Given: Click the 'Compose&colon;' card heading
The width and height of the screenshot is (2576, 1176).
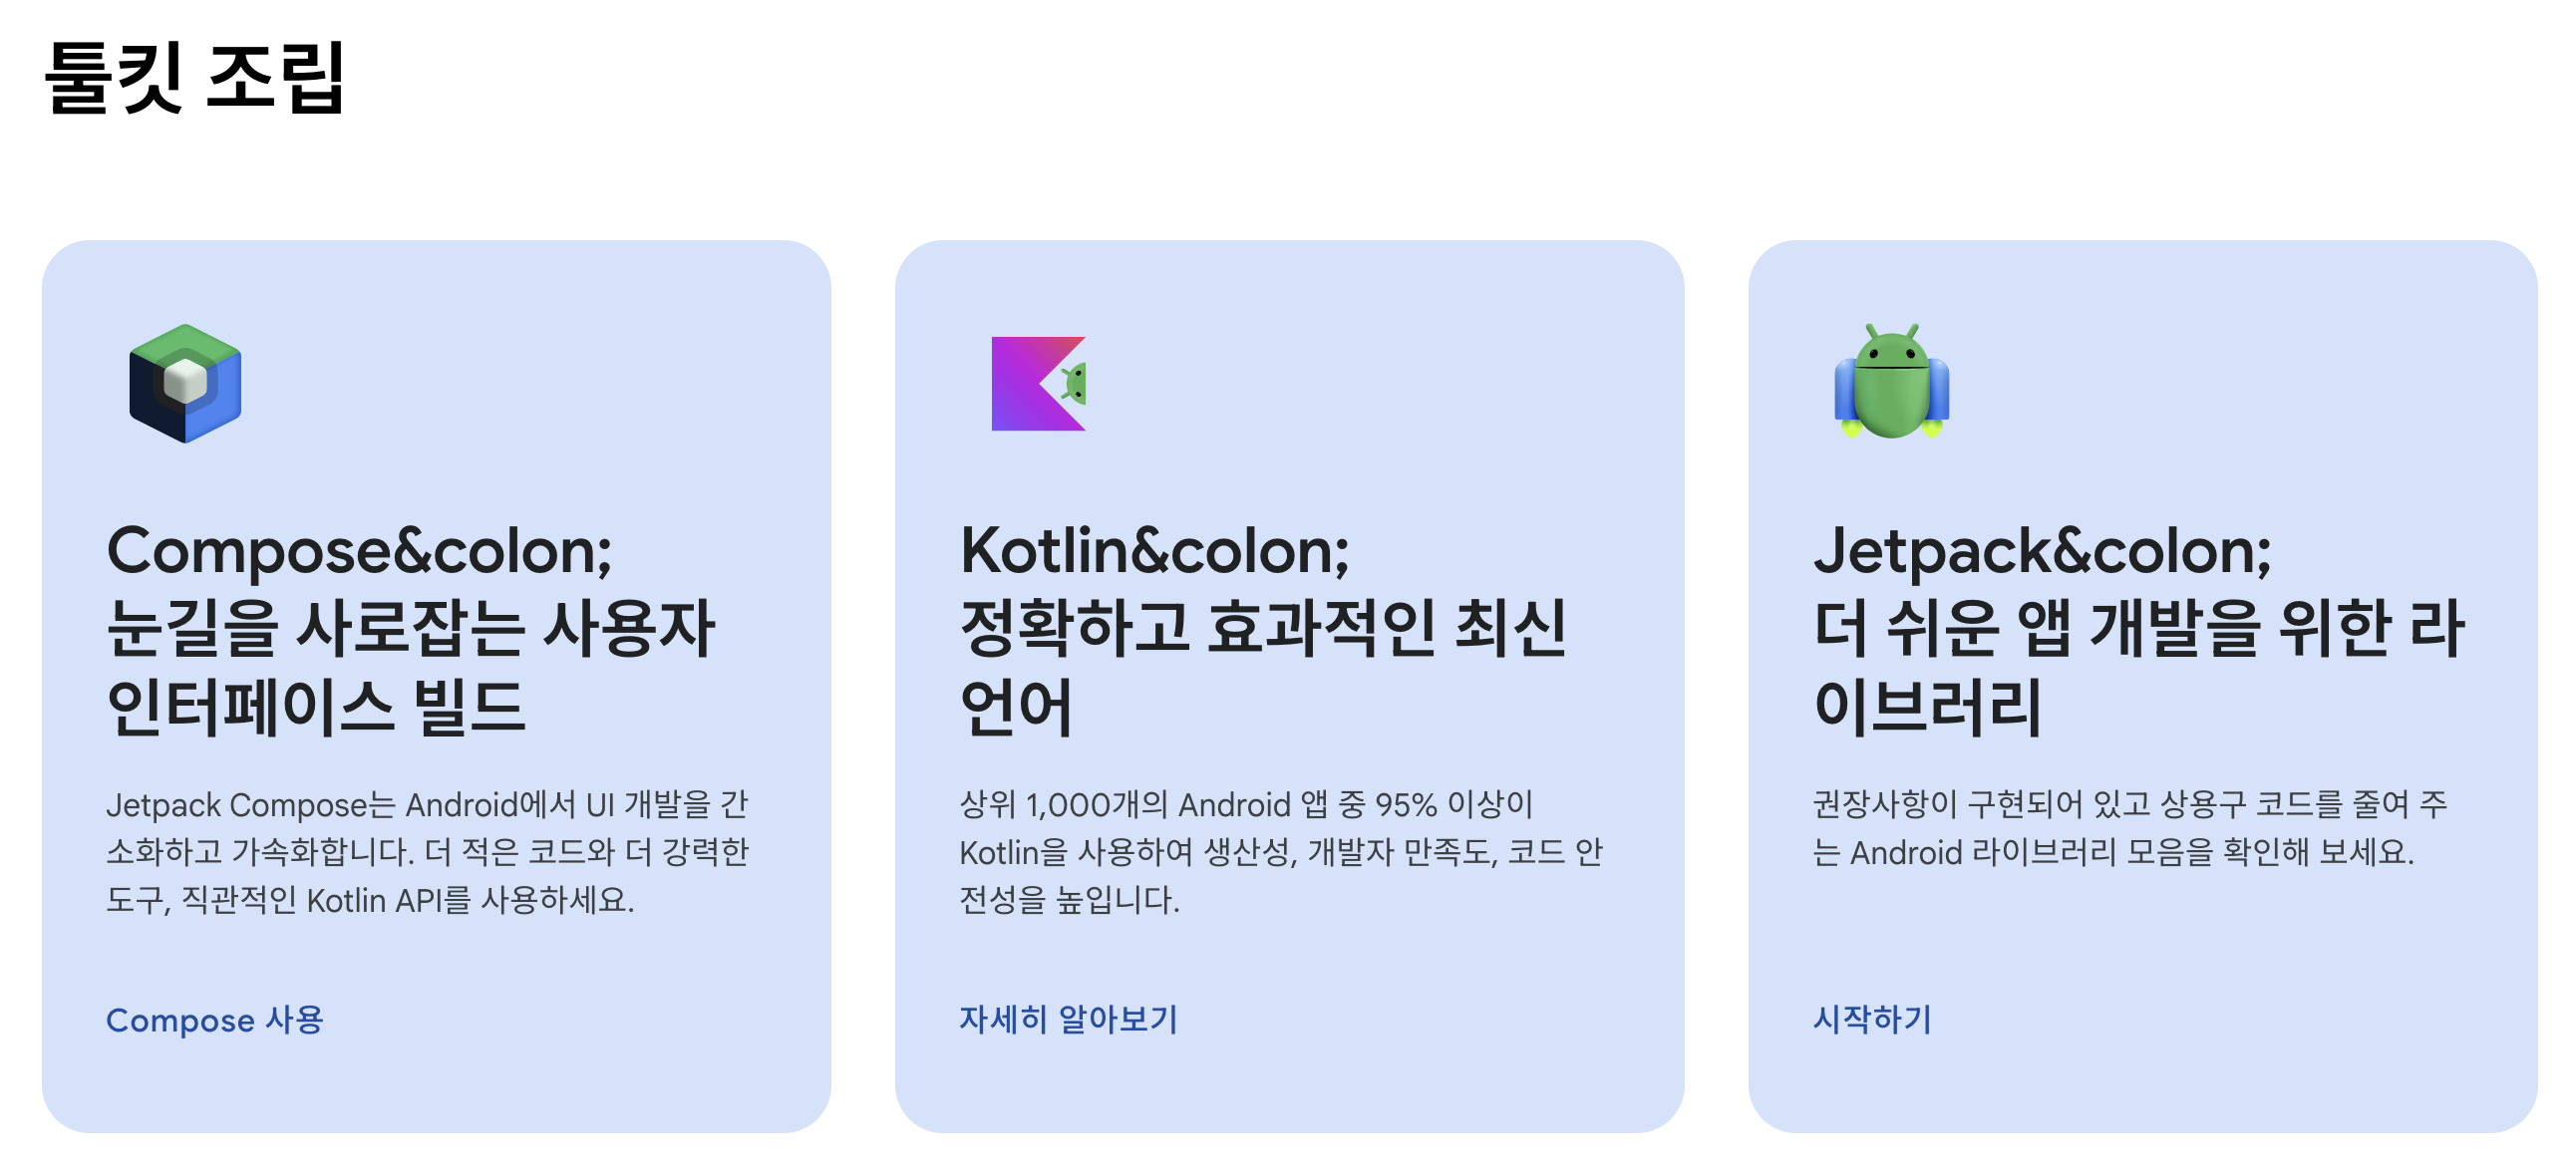Looking at the screenshot, I should (360, 551).
